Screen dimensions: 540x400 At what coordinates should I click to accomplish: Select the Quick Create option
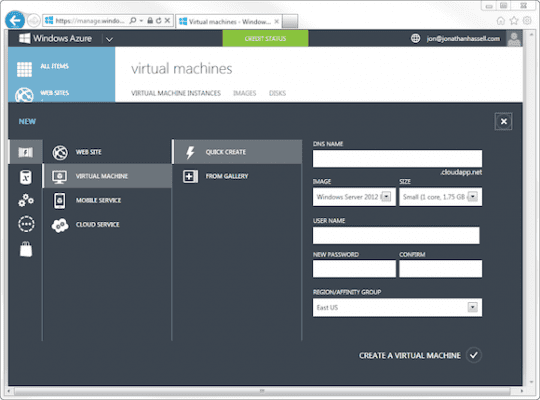237,152
